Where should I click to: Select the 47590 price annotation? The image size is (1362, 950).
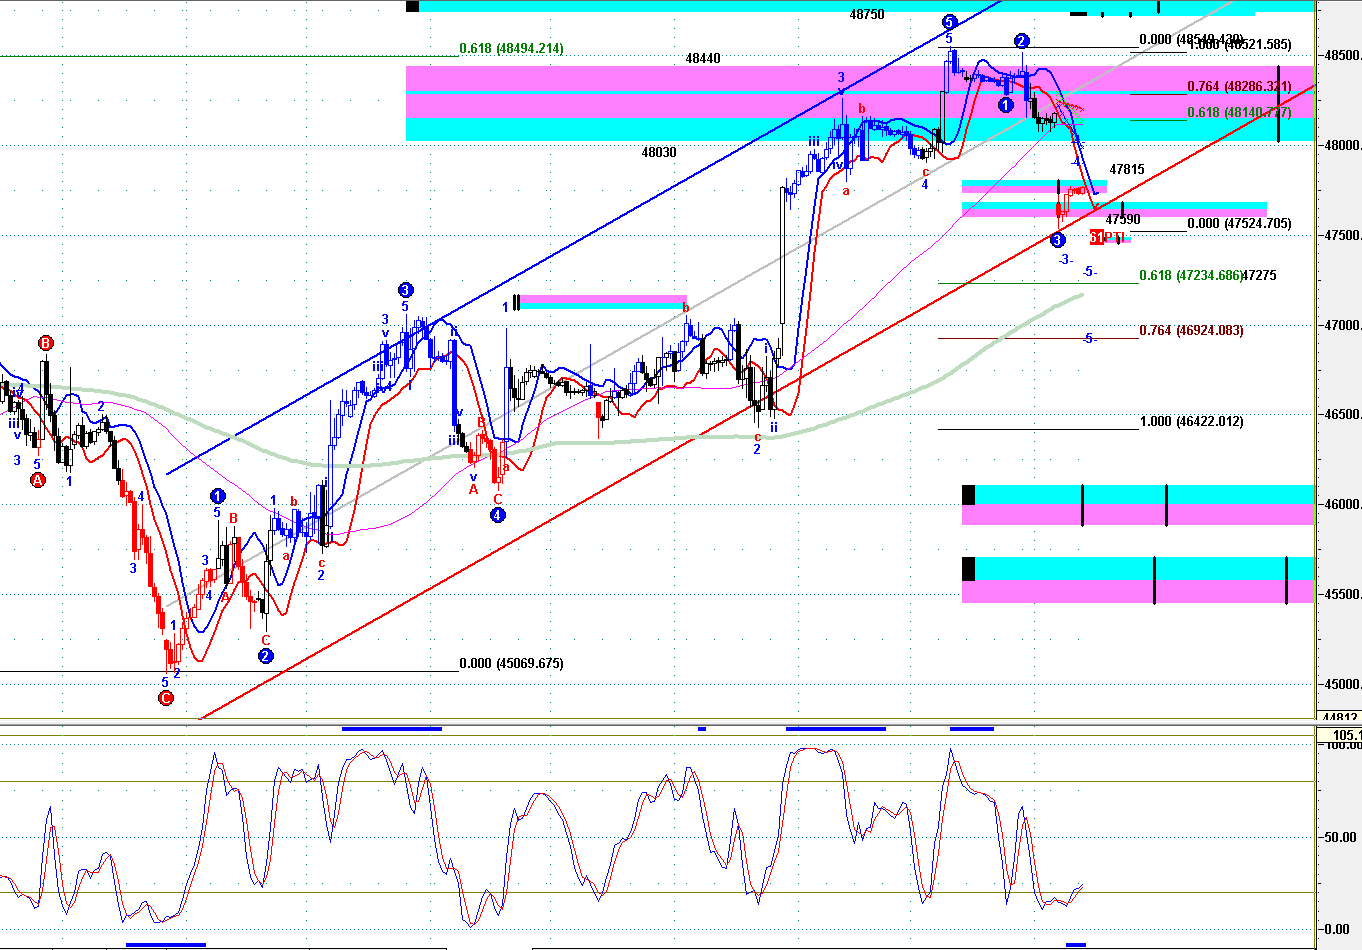click(1123, 219)
